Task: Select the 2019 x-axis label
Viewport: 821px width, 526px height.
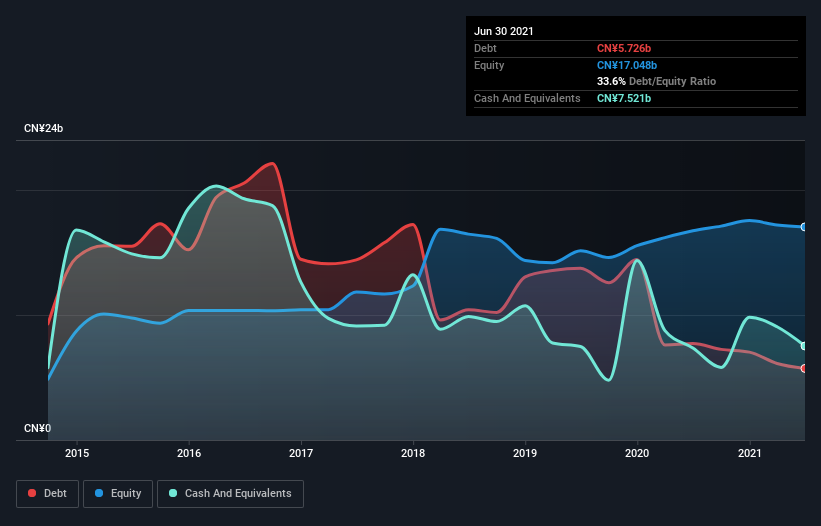Action: [525, 453]
